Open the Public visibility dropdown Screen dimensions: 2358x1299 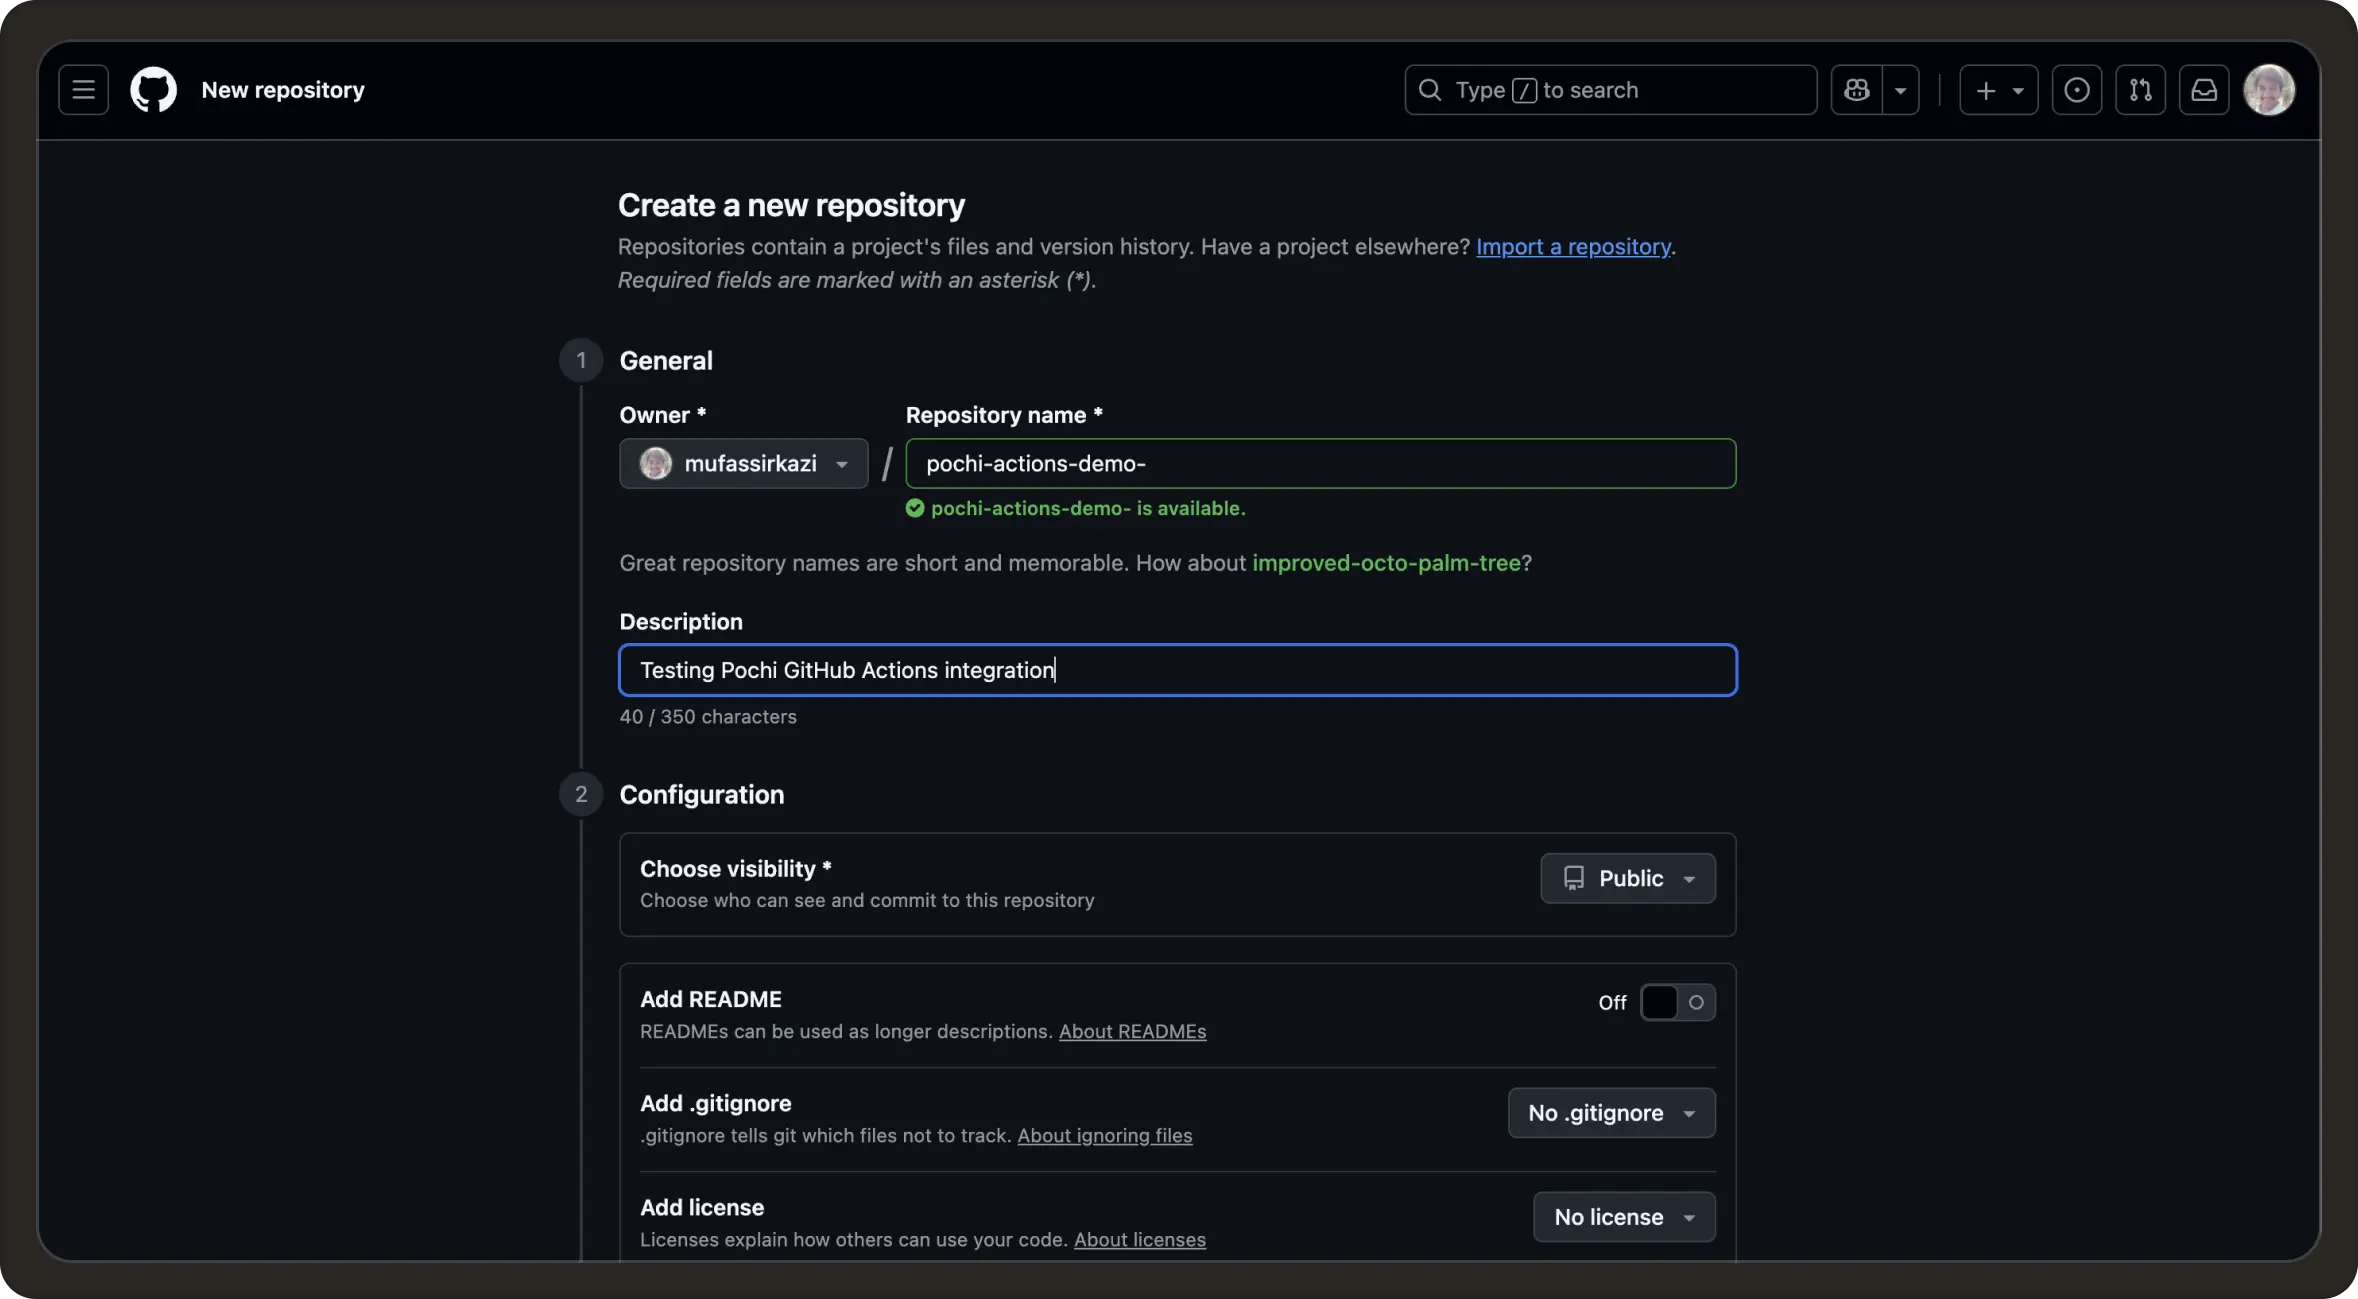[1627, 878]
